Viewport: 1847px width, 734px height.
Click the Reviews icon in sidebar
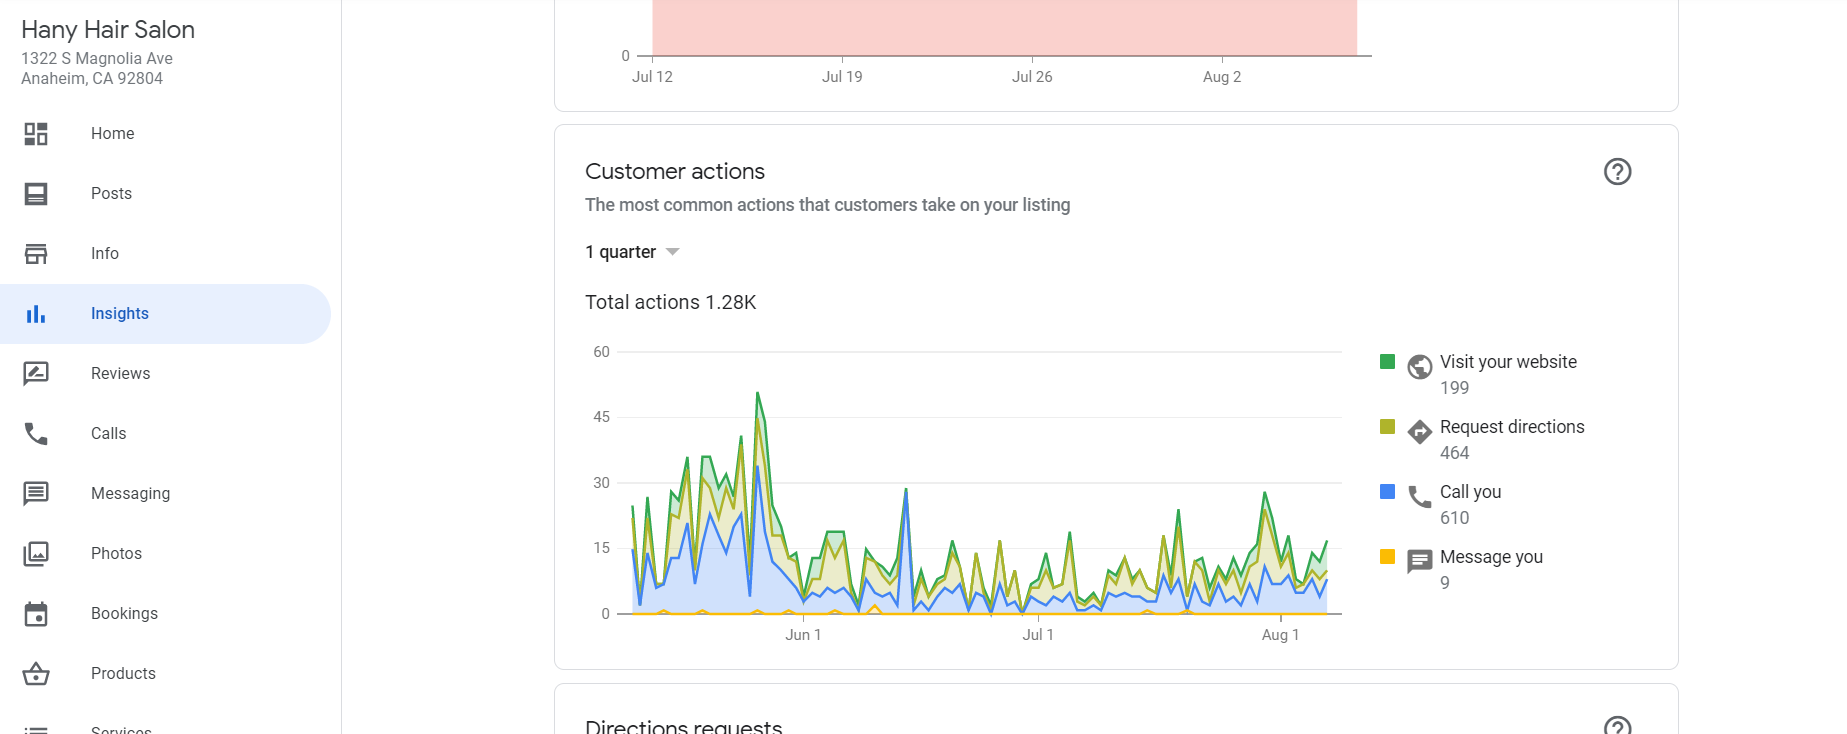click(x=36, y=374)
